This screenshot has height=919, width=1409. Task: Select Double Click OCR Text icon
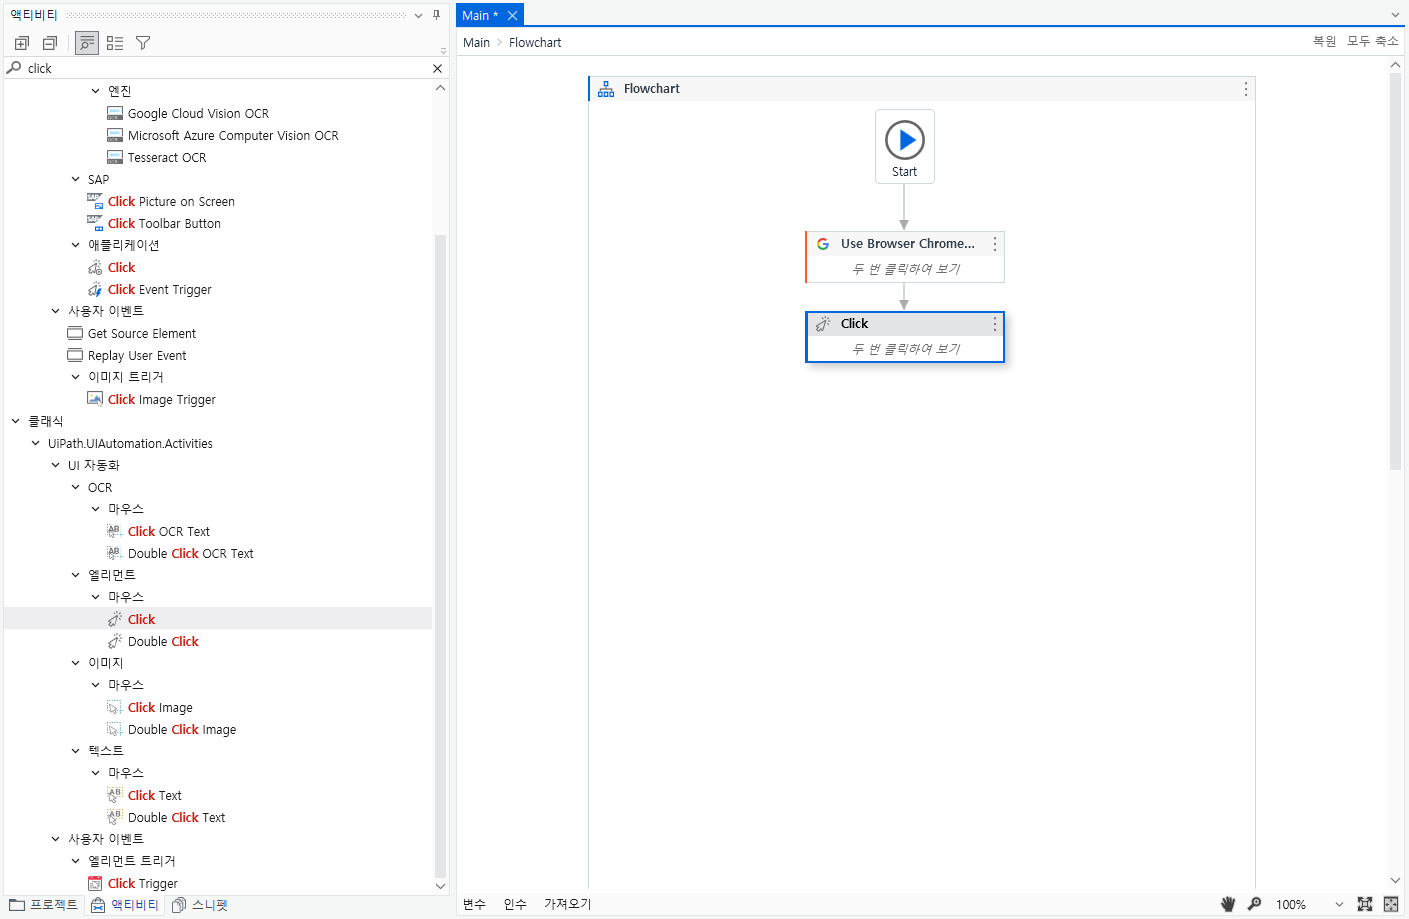point(115,553)
